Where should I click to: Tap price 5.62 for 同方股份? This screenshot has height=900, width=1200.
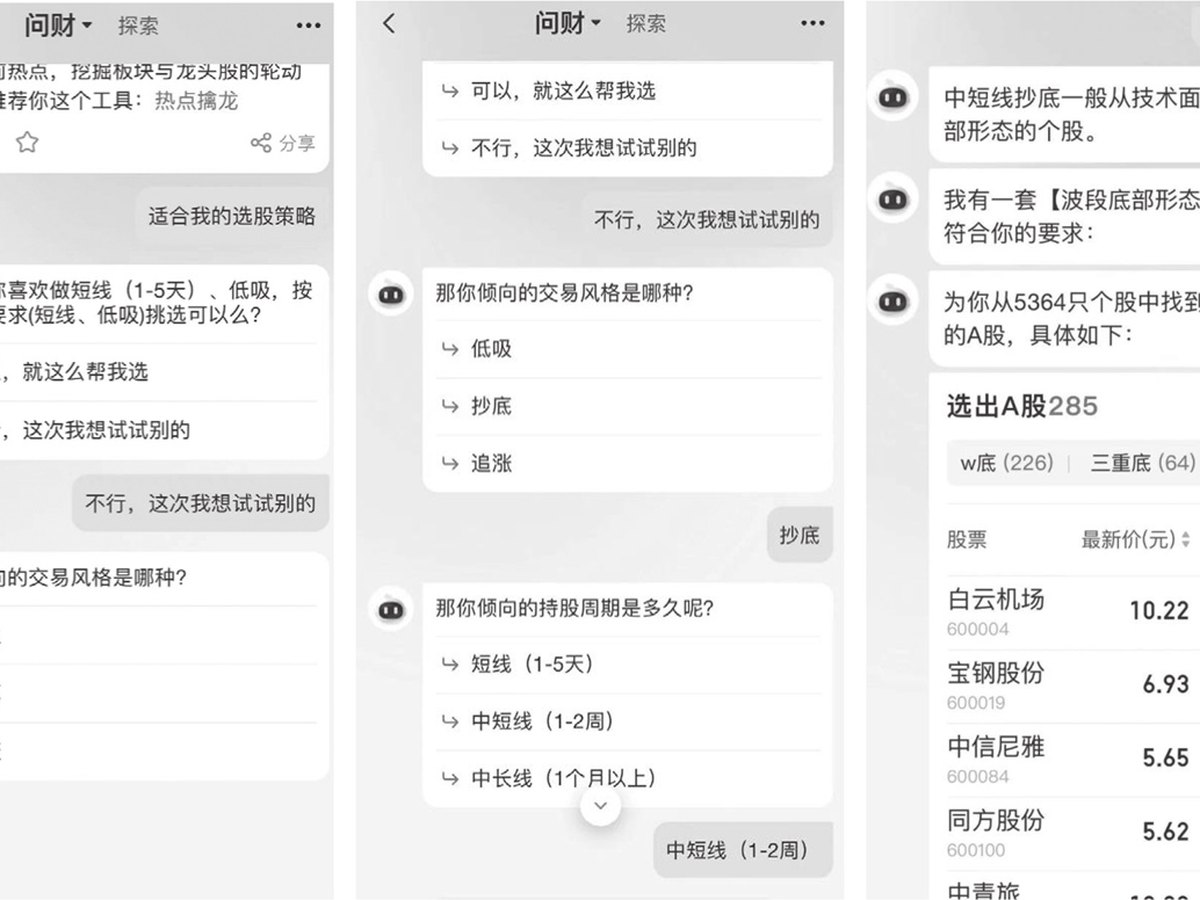1166,832
